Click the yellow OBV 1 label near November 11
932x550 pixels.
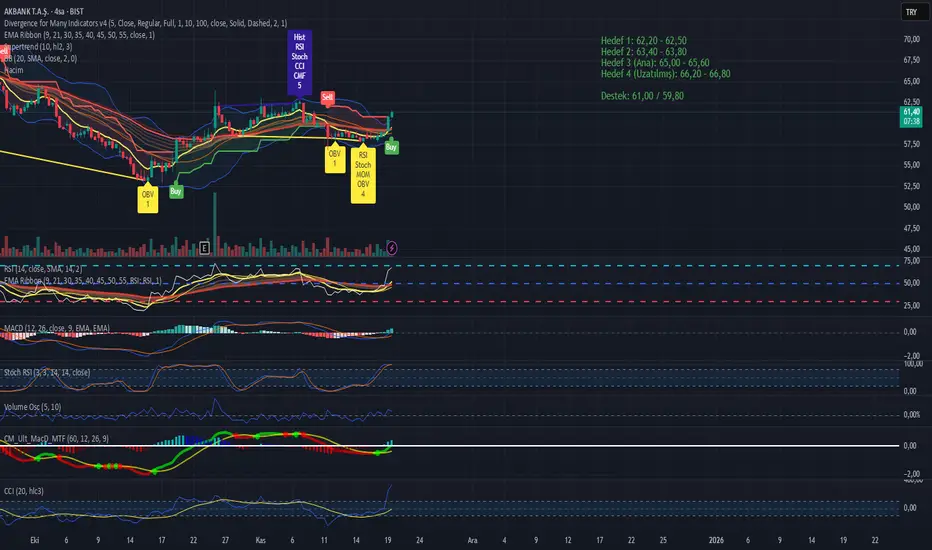pyautogui.click(x=335, y=159)
